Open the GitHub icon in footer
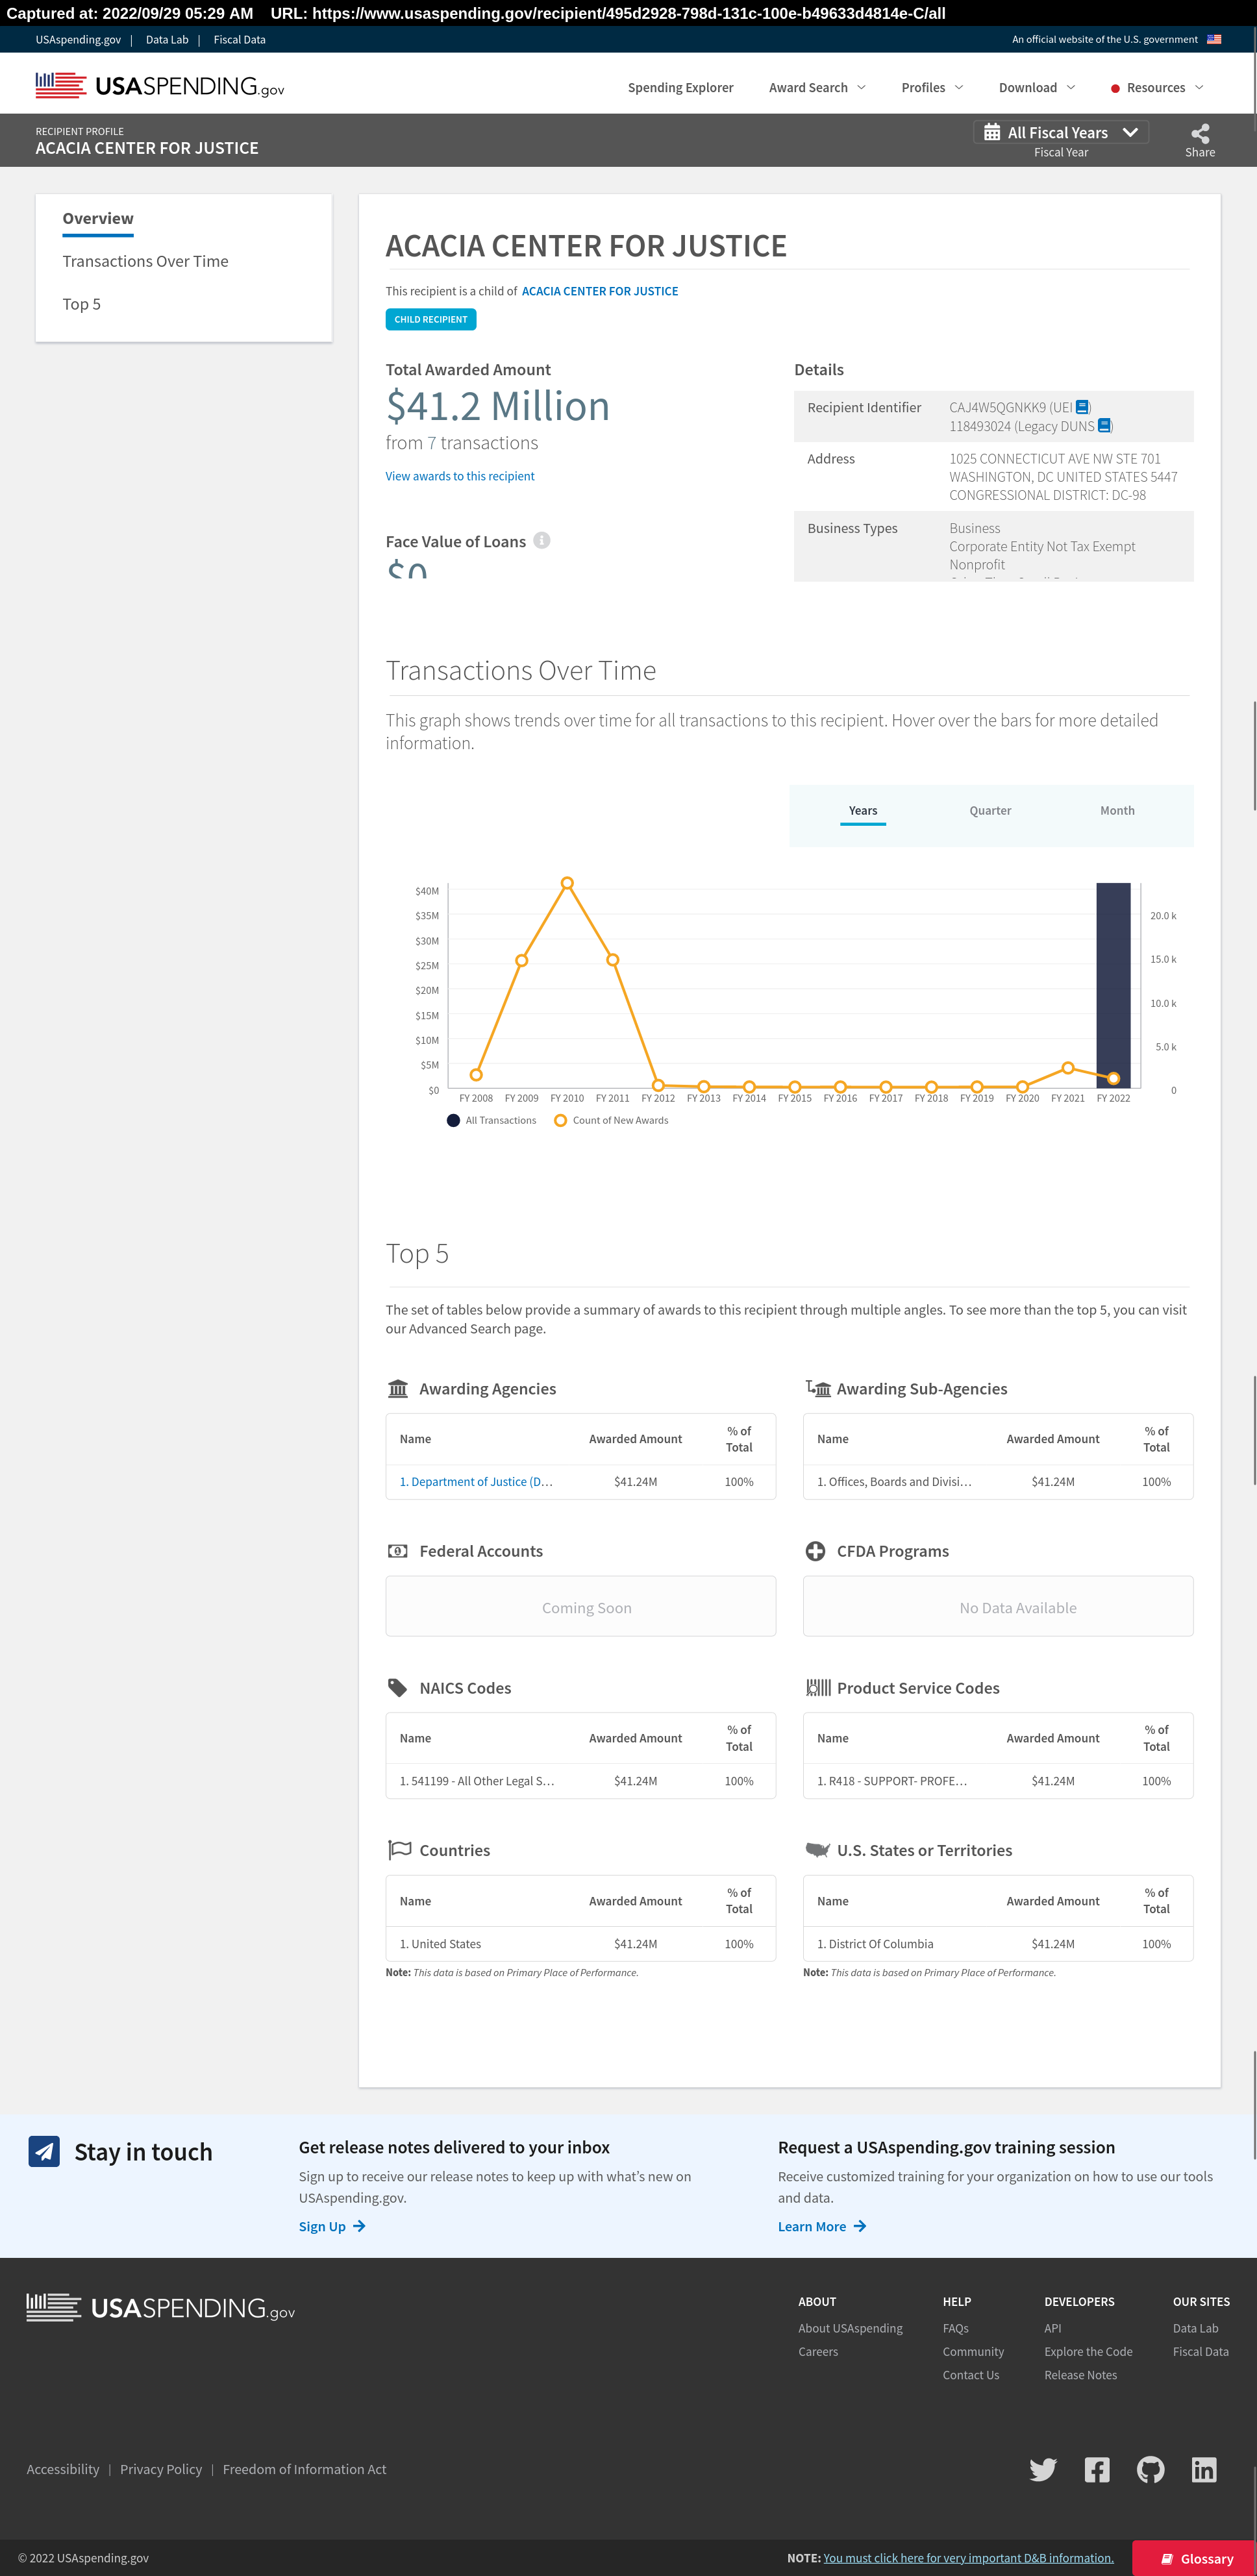Viewport: 1257px width, 2576px height. (x=1150, y=2469)
